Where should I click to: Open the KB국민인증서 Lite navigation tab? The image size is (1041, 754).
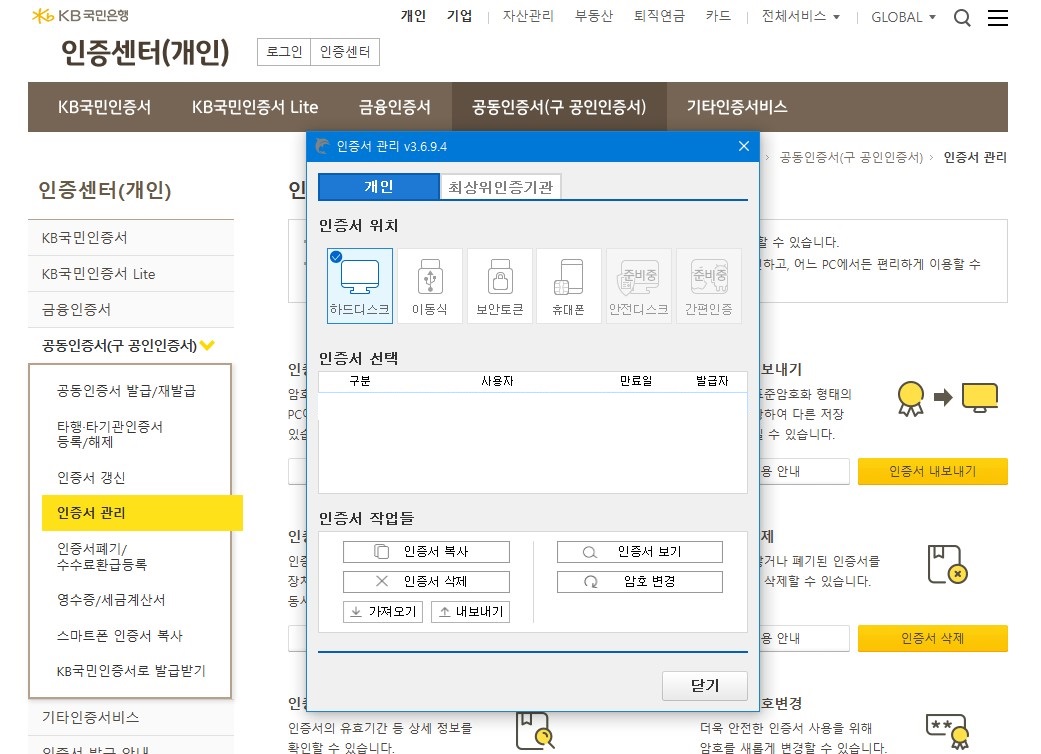pyautogui.click(x=255, y=107)
